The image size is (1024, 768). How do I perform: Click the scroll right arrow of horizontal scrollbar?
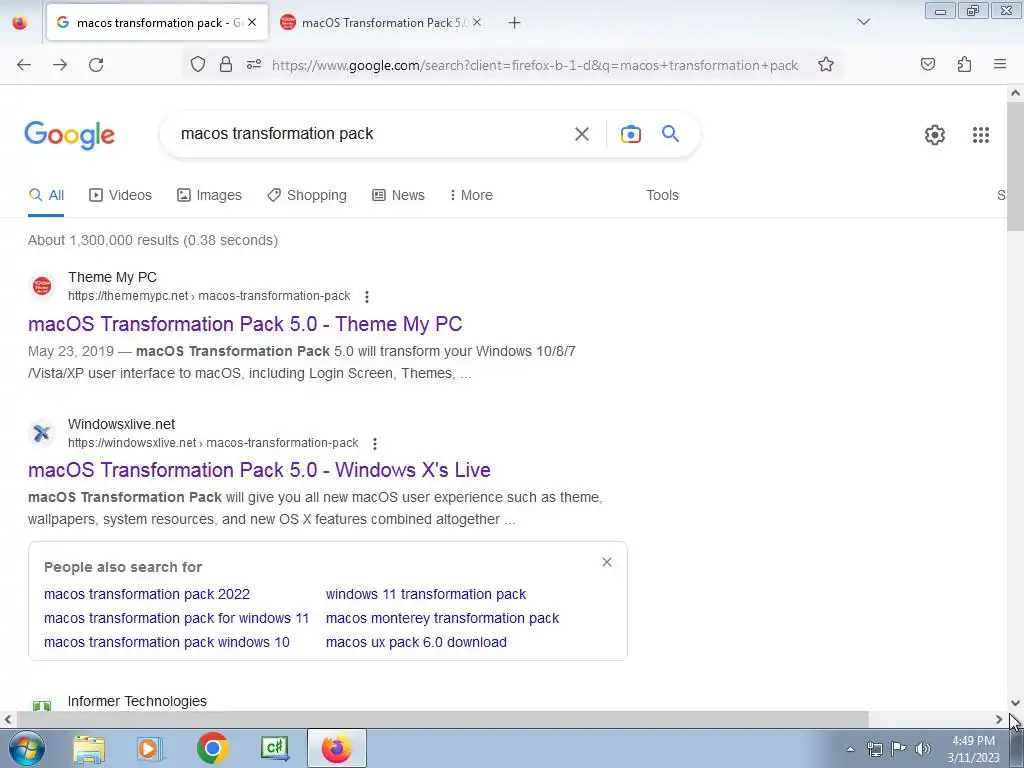click(x=999, y=720)
